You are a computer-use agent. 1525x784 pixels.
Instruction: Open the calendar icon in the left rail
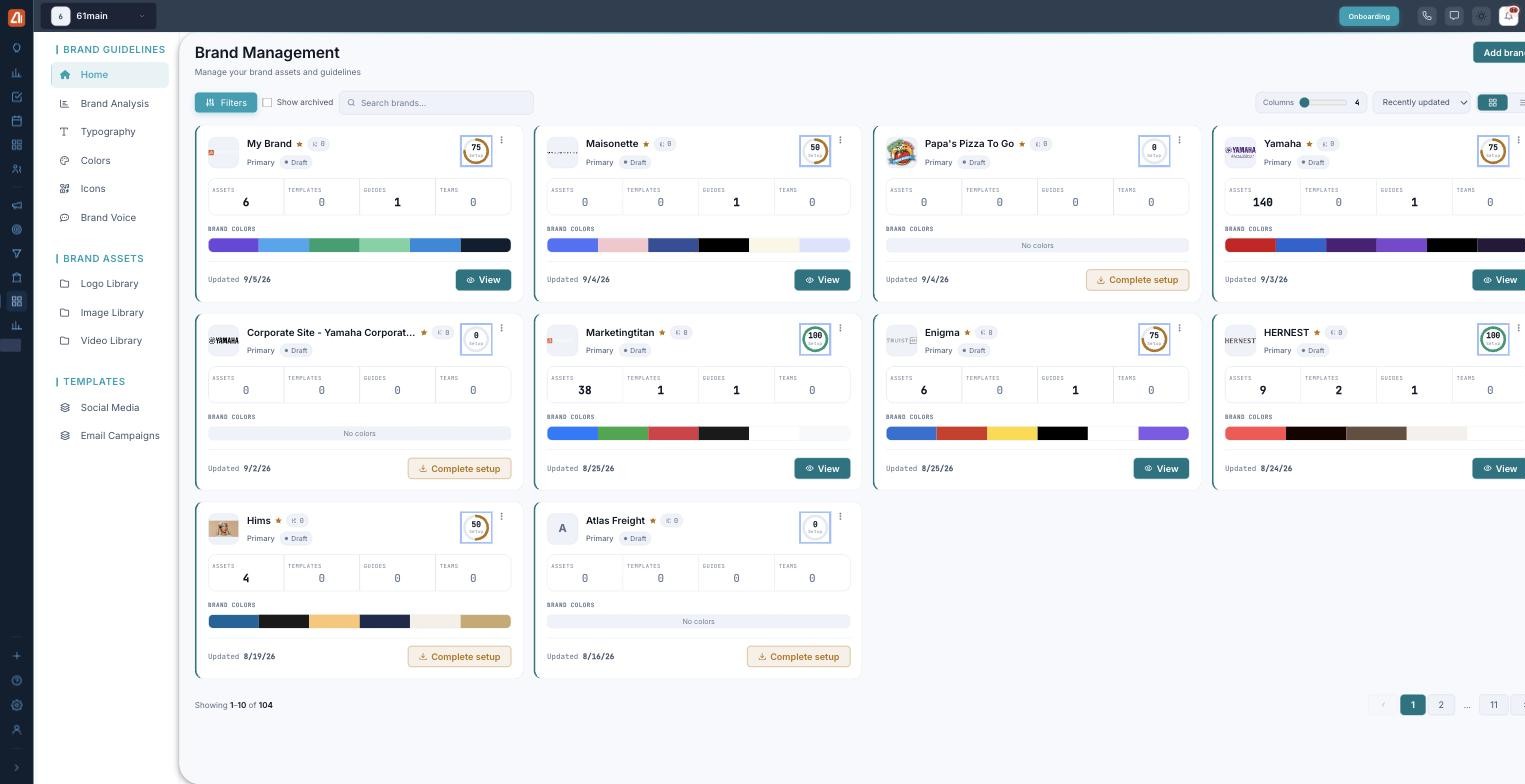(x=16, y=121)
